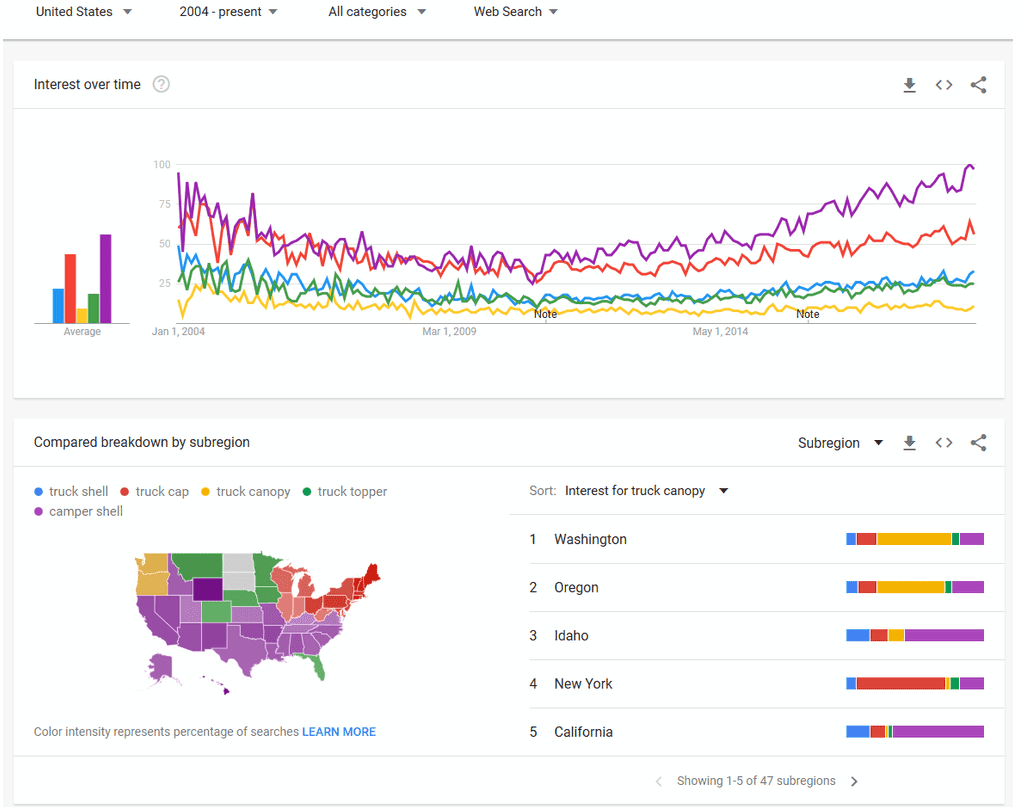Share the Interest over time chart
Screen dimensions: 1016x810
point(978,85)
